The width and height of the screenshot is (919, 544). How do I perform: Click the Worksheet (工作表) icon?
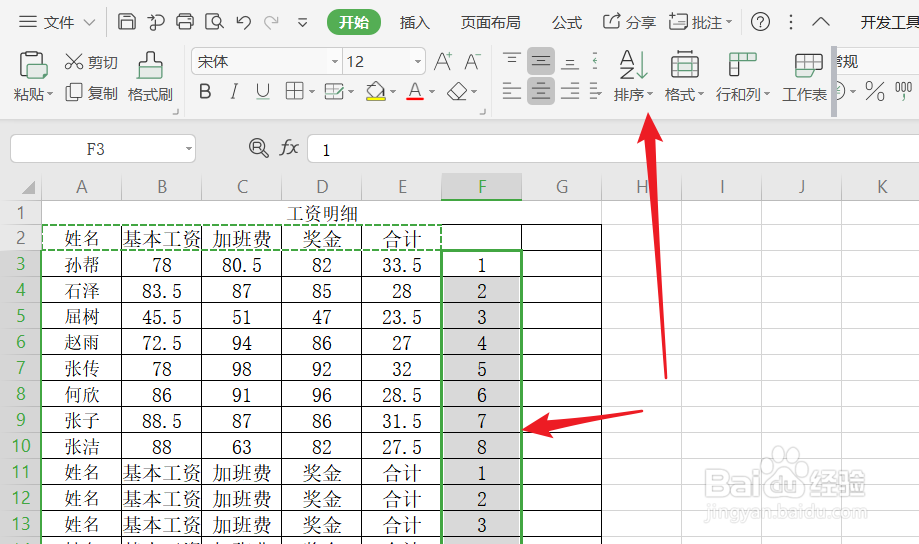point(809,65)
